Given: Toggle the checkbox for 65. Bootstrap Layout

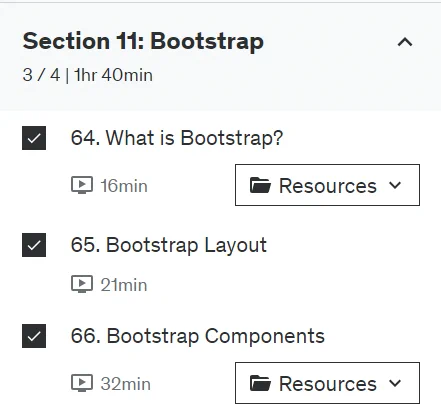Looking at the screenshot, I should coord(34,245).
